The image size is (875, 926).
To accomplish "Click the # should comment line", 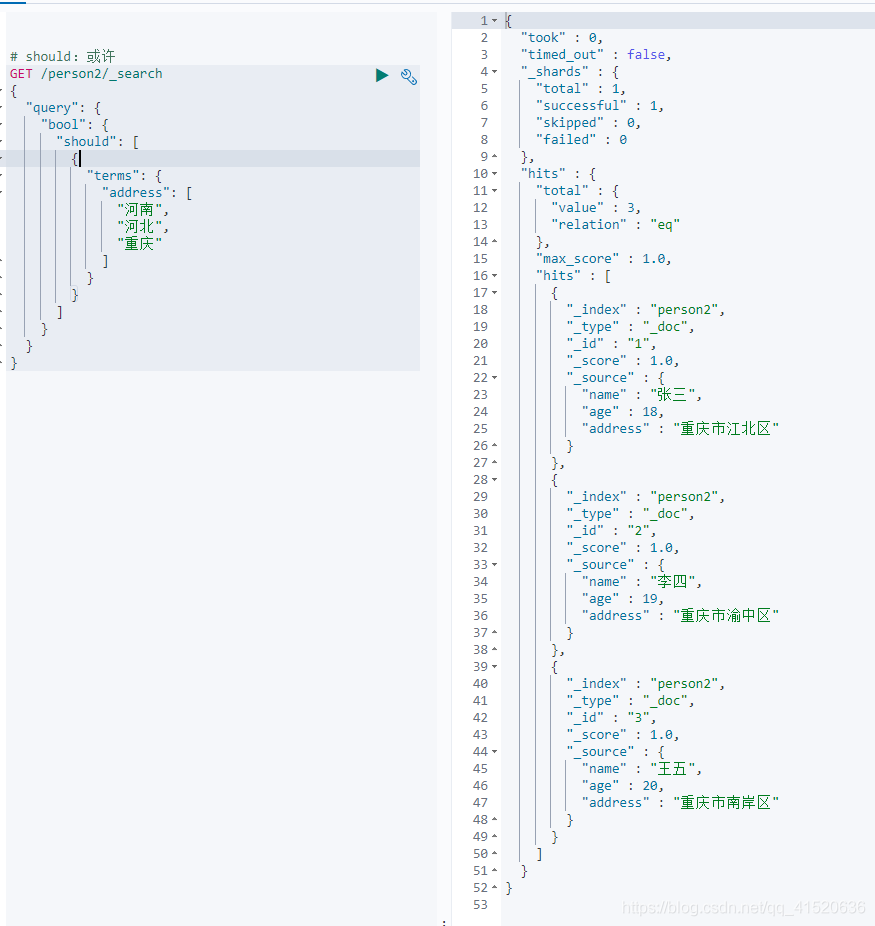I will click(63, 57).
